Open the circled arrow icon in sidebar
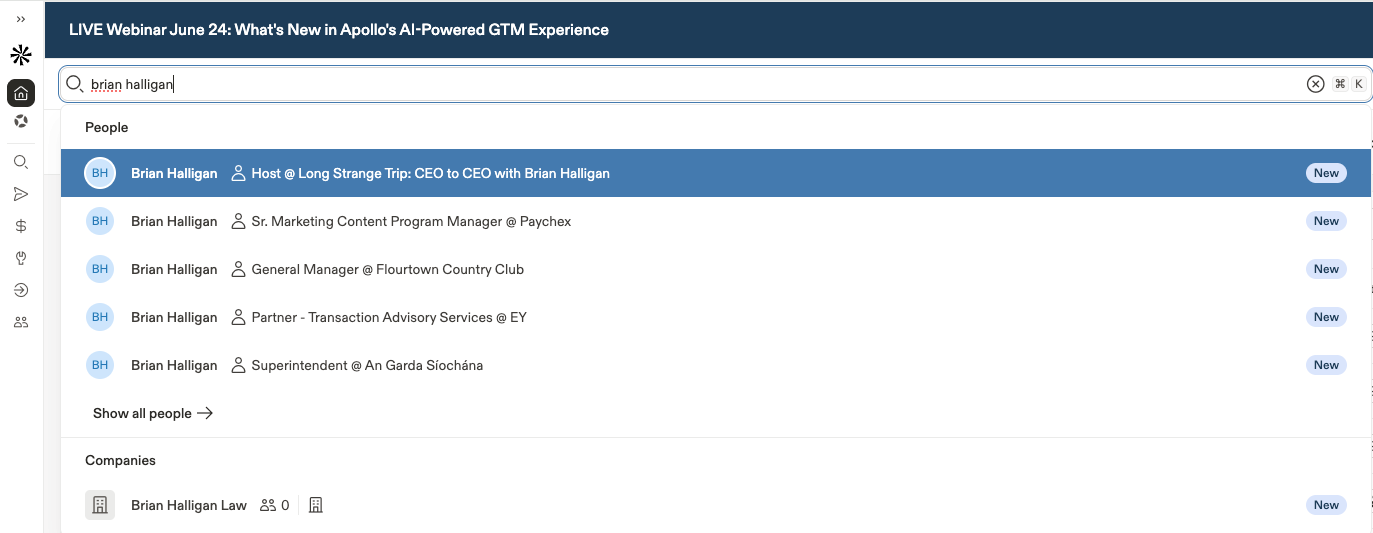Image resolution: width=1373 pixels, height=533 pixels. point(21,290)
